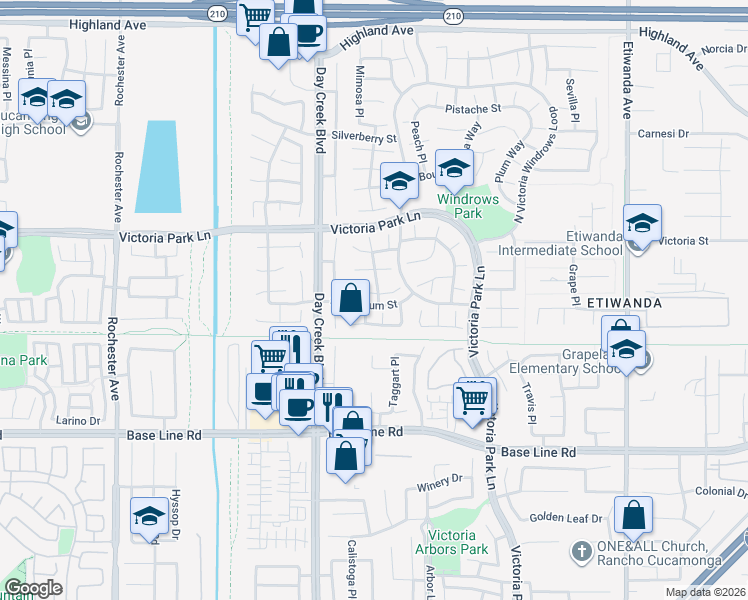748x600 pixels.
Task: Select the Messina Pl street label
Action: [x=6, y=74]
